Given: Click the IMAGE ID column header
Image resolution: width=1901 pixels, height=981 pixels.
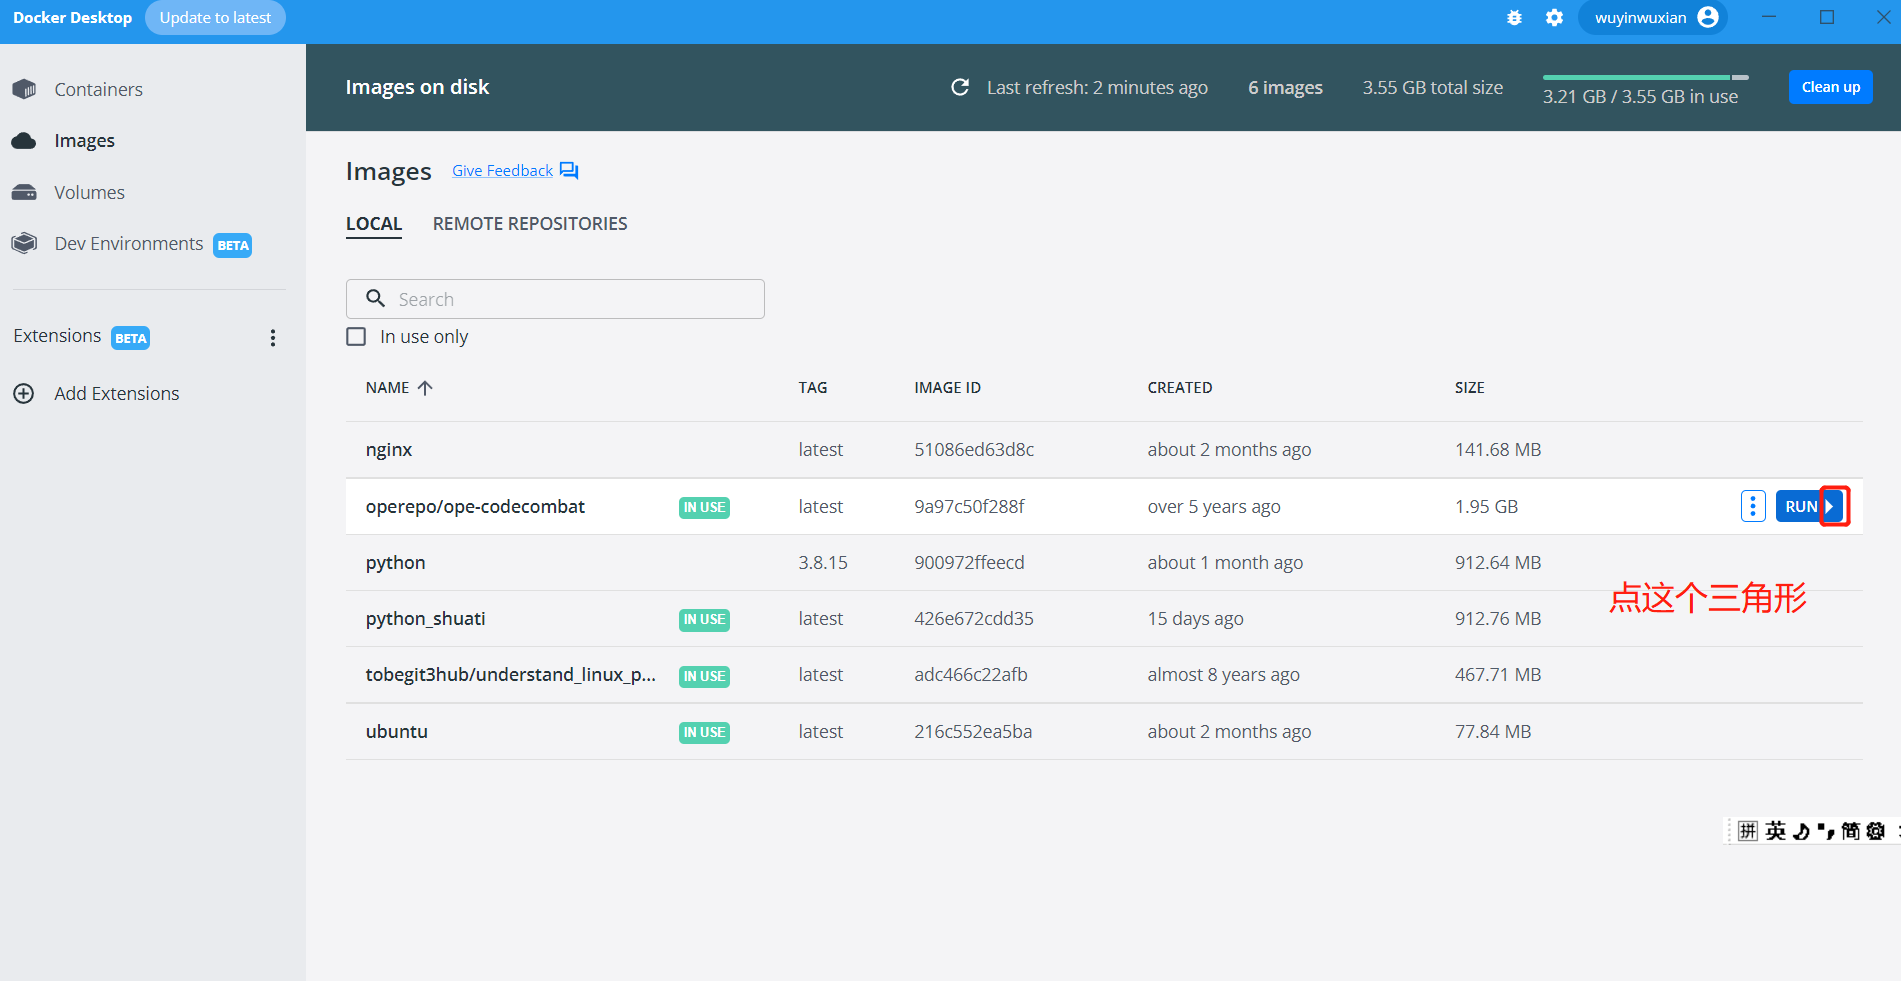Looking at the screenshot, I should point(947,388).
